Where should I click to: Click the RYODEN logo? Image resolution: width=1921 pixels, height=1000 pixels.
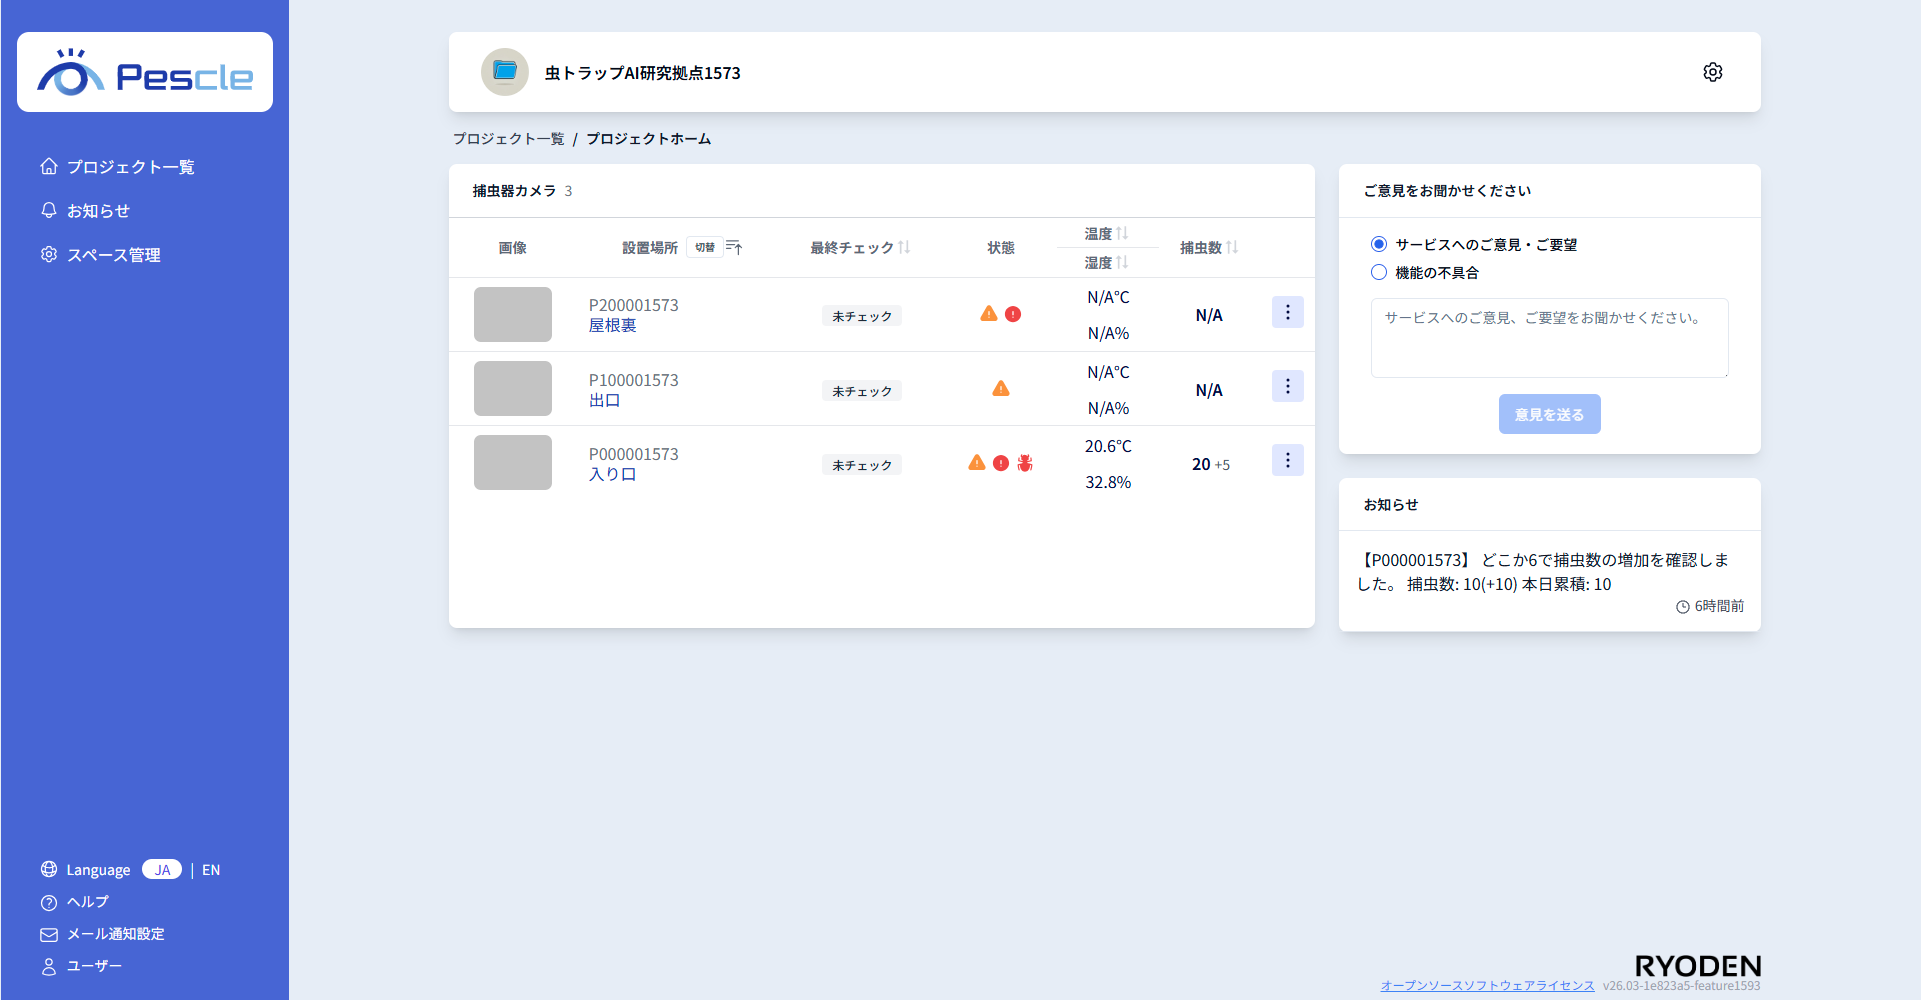(1698, 966)
